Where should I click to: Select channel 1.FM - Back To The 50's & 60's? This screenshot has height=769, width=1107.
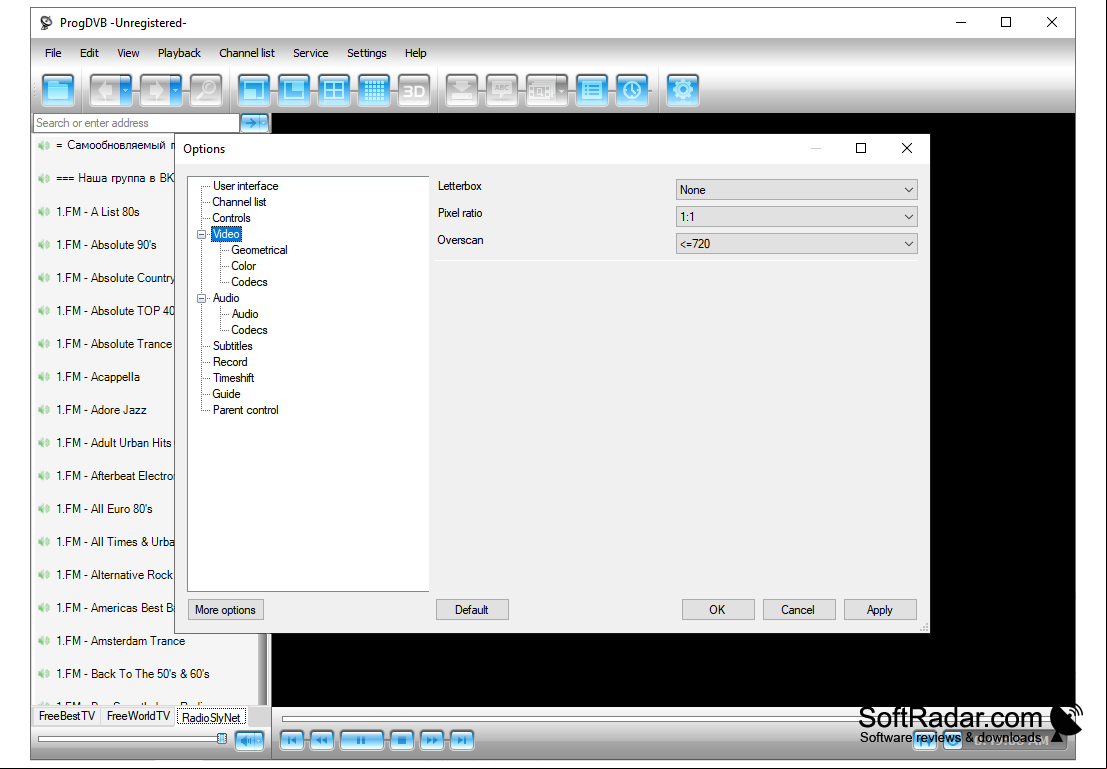click(x=133, y=674)
